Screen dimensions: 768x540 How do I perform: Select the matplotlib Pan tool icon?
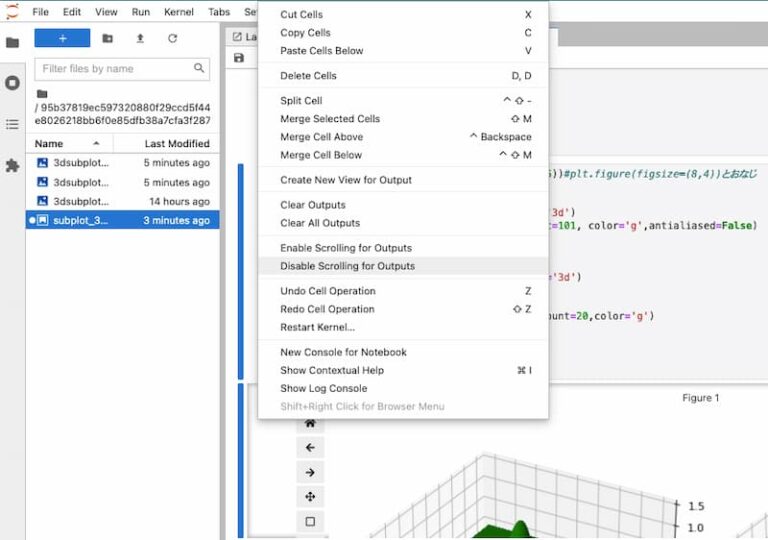(x=310, y=497)
